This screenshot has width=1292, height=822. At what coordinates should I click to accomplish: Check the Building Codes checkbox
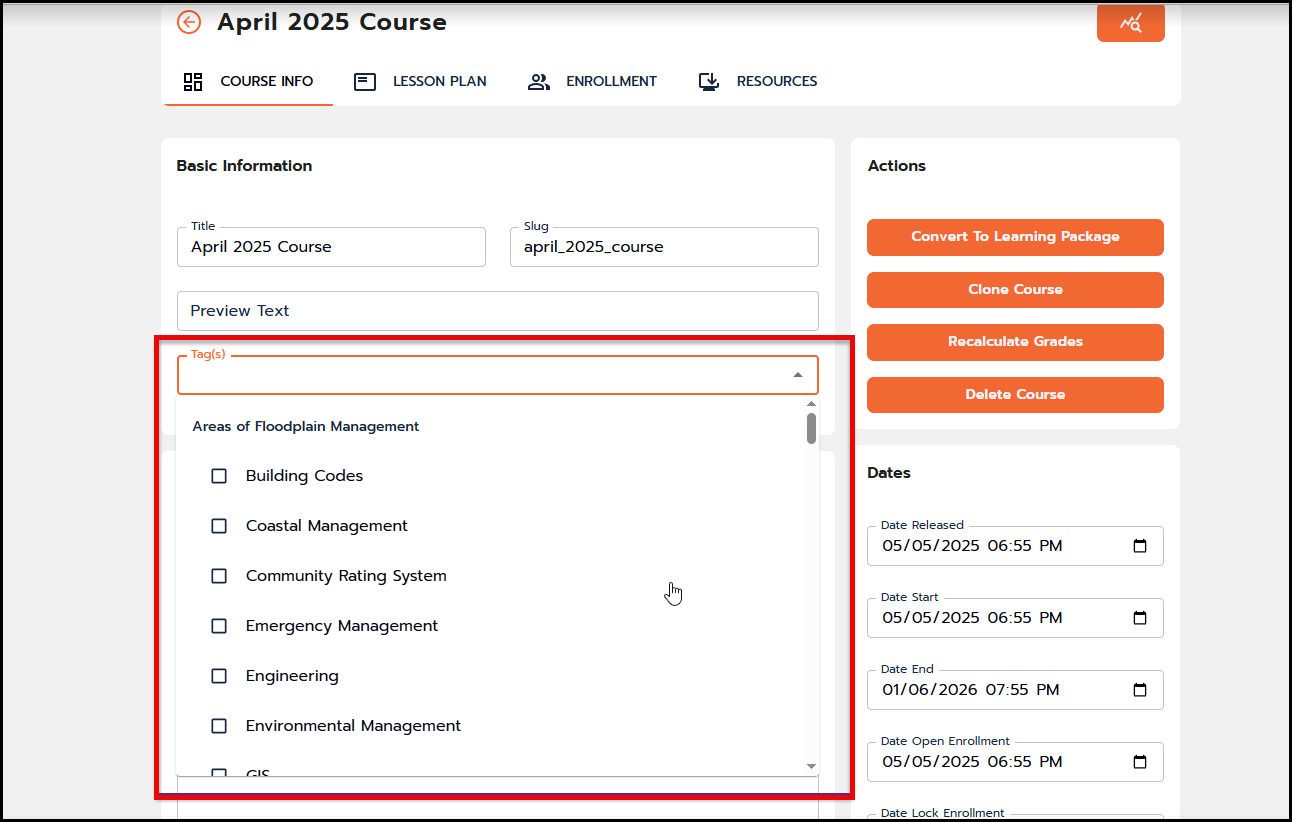click(219, 476)
